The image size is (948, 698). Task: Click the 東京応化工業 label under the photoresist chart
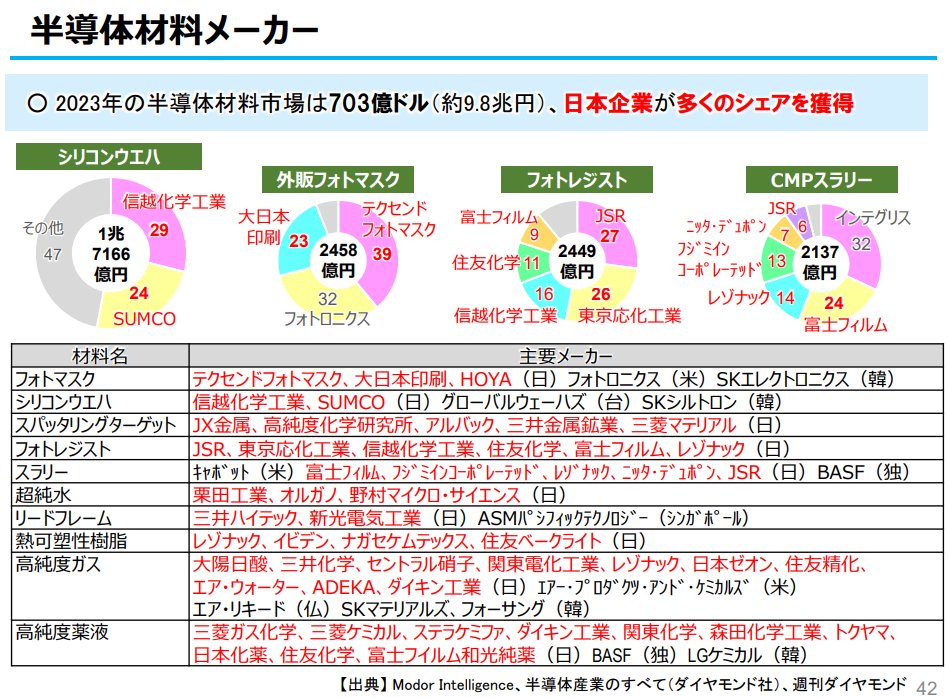pyautogui.click(x=629, y=315)
